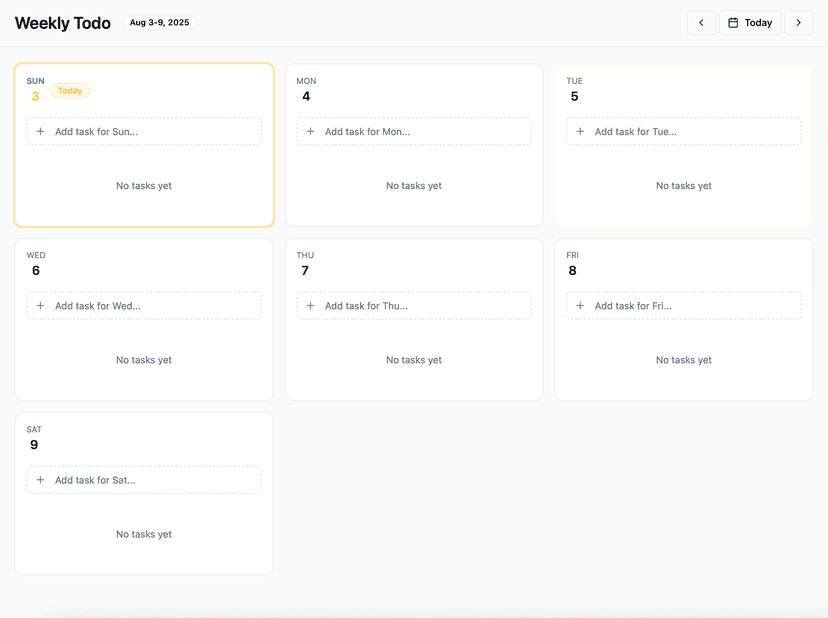The height and width of the screenshot is (618, 828).
Task: Click the 'Aug 3-9, 2025' date range badge
Action: click(159, 23)
